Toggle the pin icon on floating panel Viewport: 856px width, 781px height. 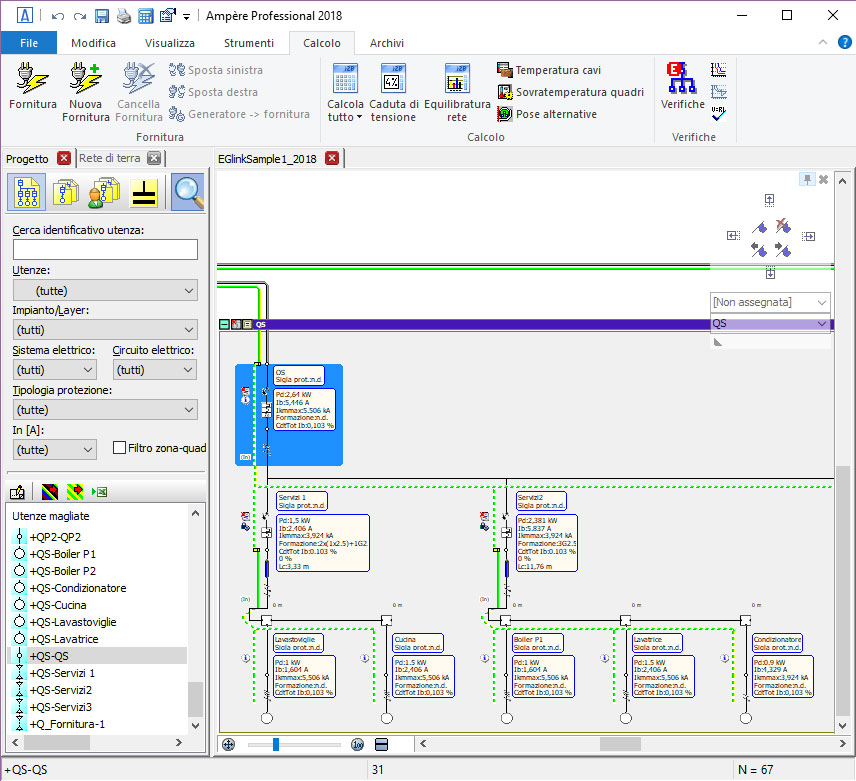pos(807,179)
